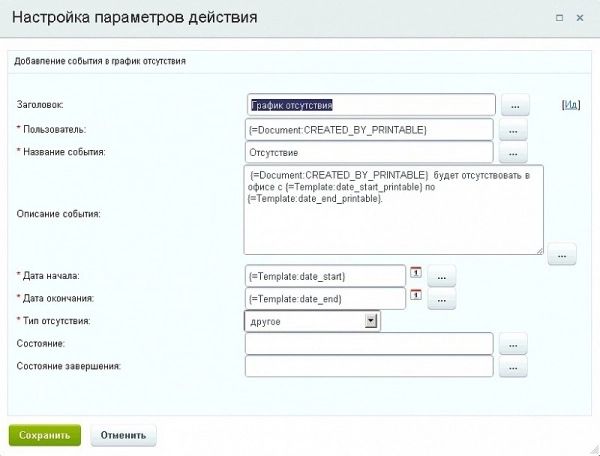Click the ellipsis button below Описание события
Screen dimensions: 600x456
[561, 254]
